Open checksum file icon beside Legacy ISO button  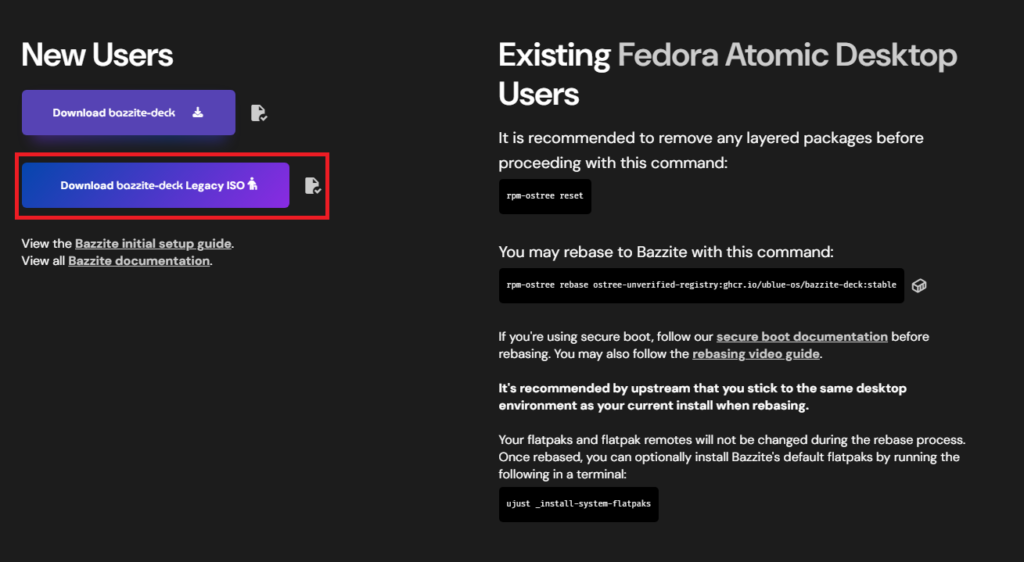313,185
